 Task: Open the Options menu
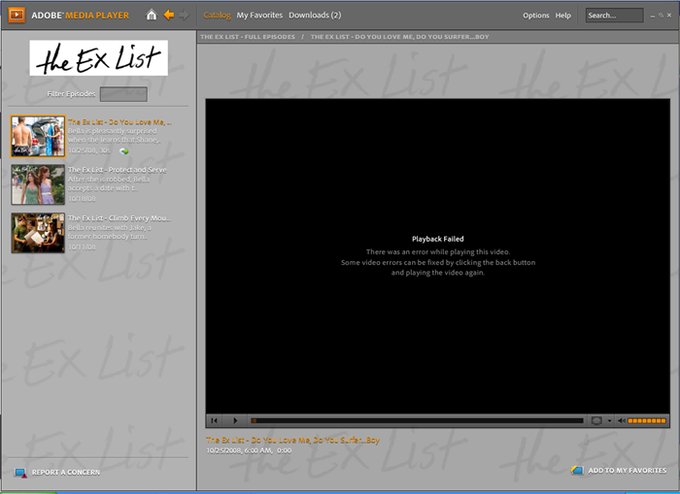[x=536, y=16]
